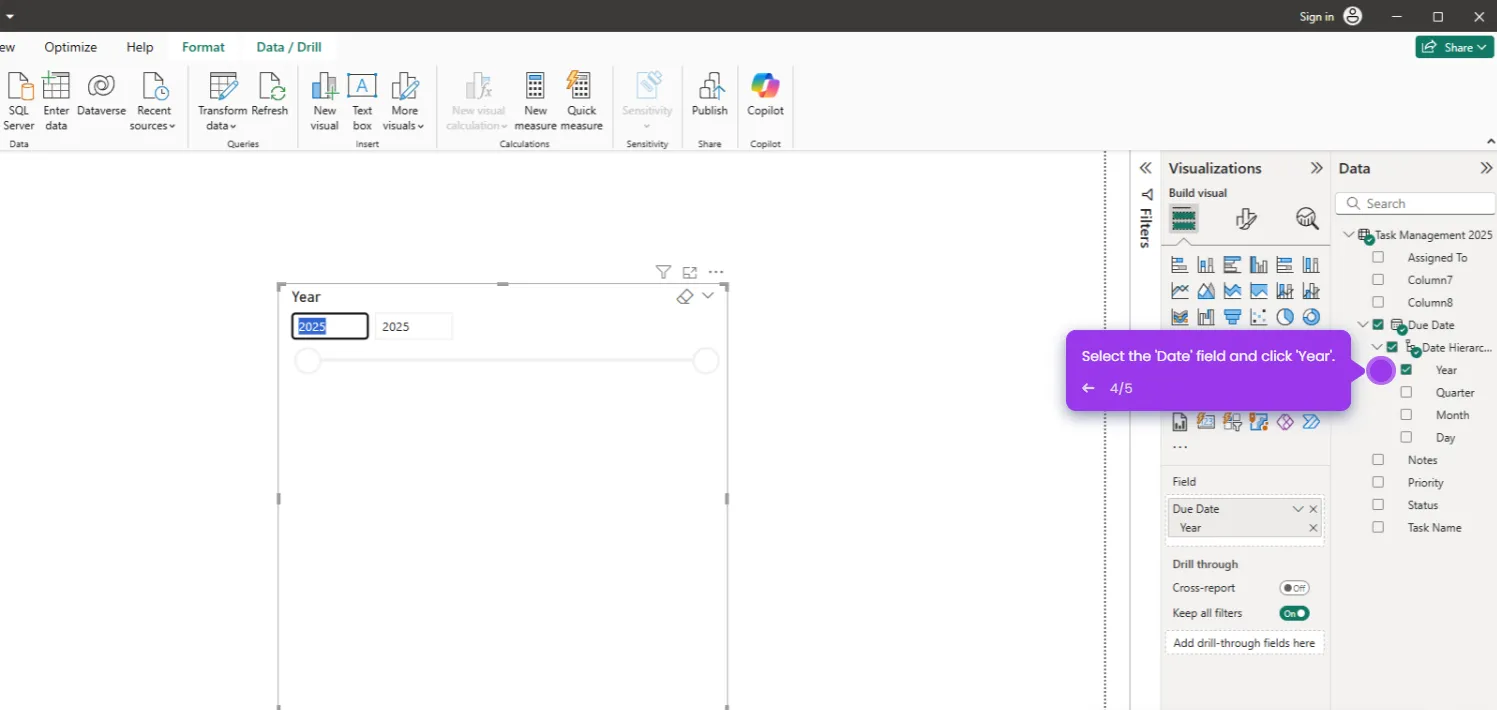The width and height of the screenshot is (1497, 710).
Task: Create a New measure
Action: click(x=535, y=101)
